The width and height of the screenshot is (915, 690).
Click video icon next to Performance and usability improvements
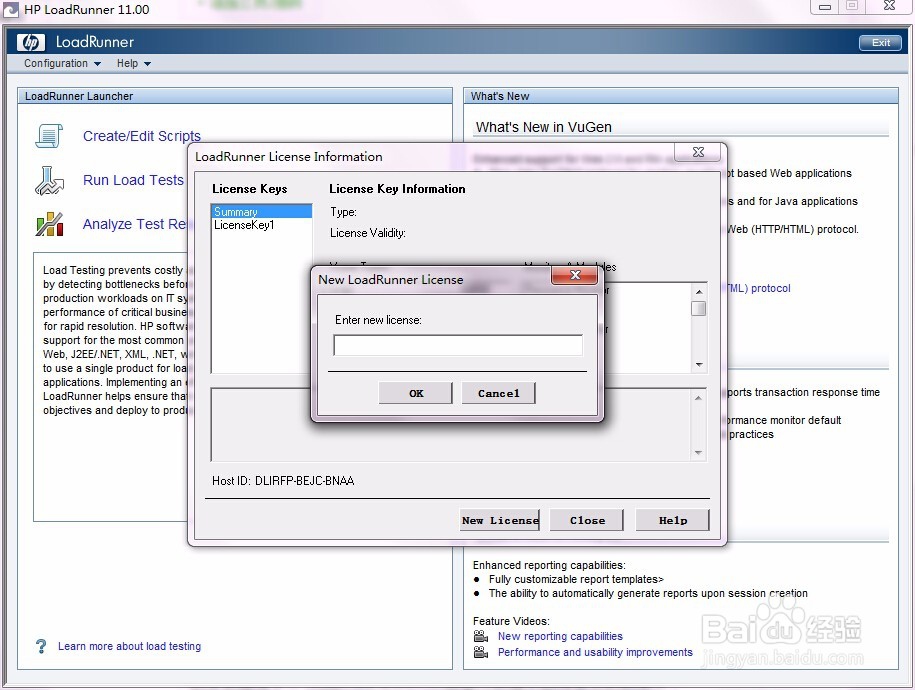coord(481,652)
